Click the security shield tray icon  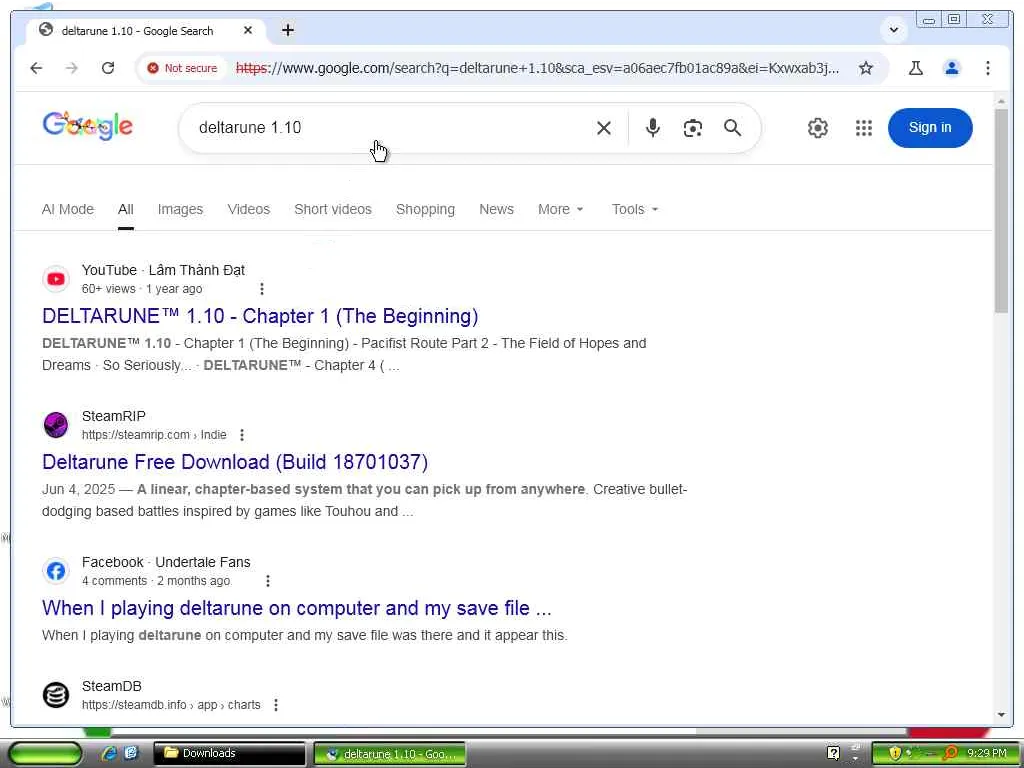click(x=895, y=753)
